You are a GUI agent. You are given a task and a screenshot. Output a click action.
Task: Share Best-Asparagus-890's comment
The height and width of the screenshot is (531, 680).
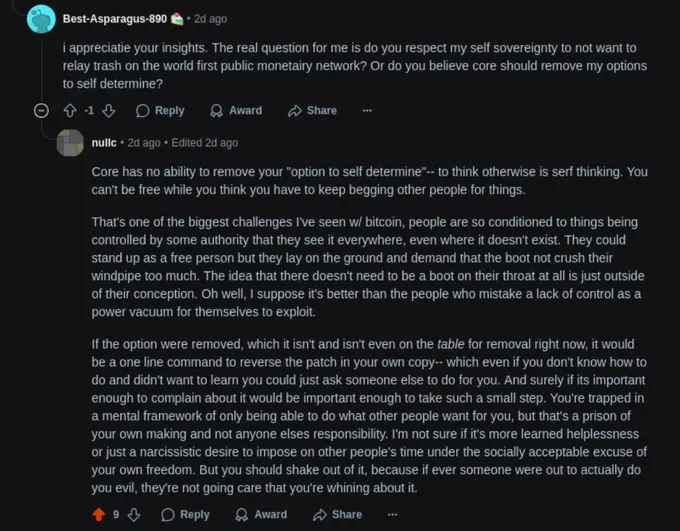(312, 111)
